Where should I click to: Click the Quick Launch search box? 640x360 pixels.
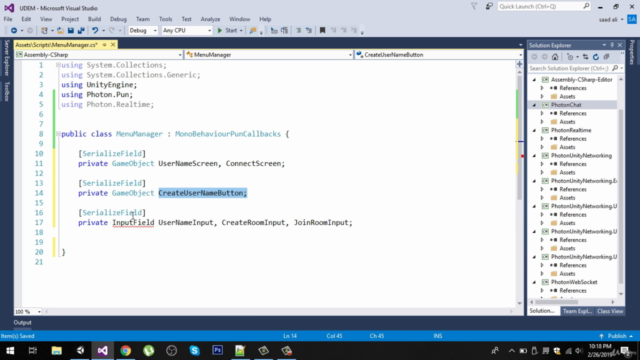pos(544,7)
